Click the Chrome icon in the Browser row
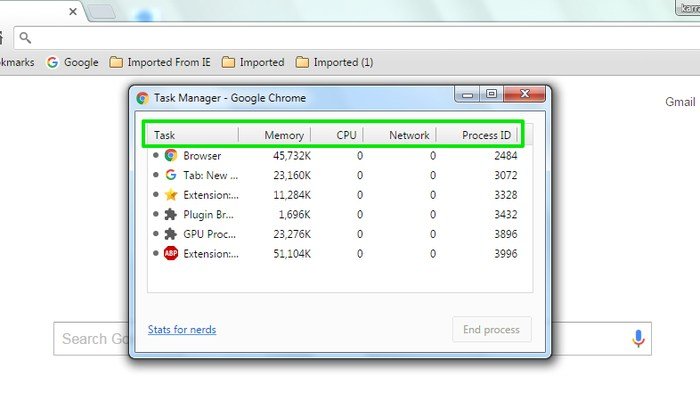This screenshot has width=700, height=393. pos(171,155)
